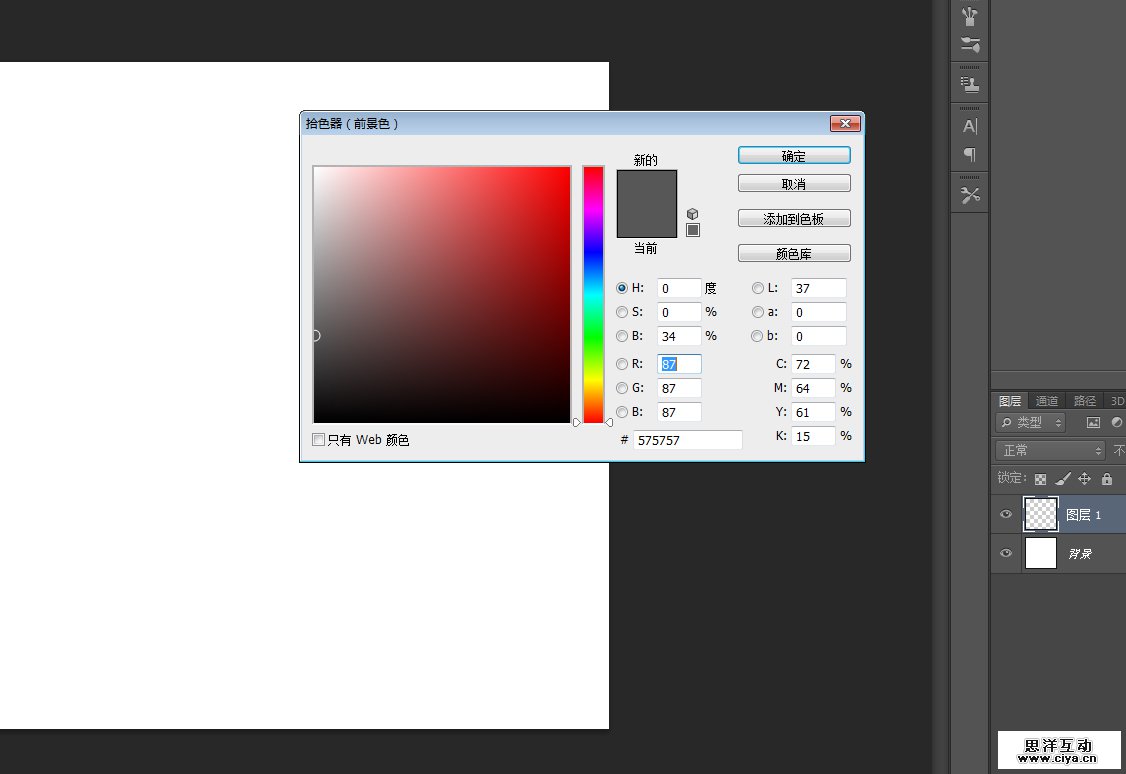
Task: Open the Character panel icon
Action: tap(969, 126)
